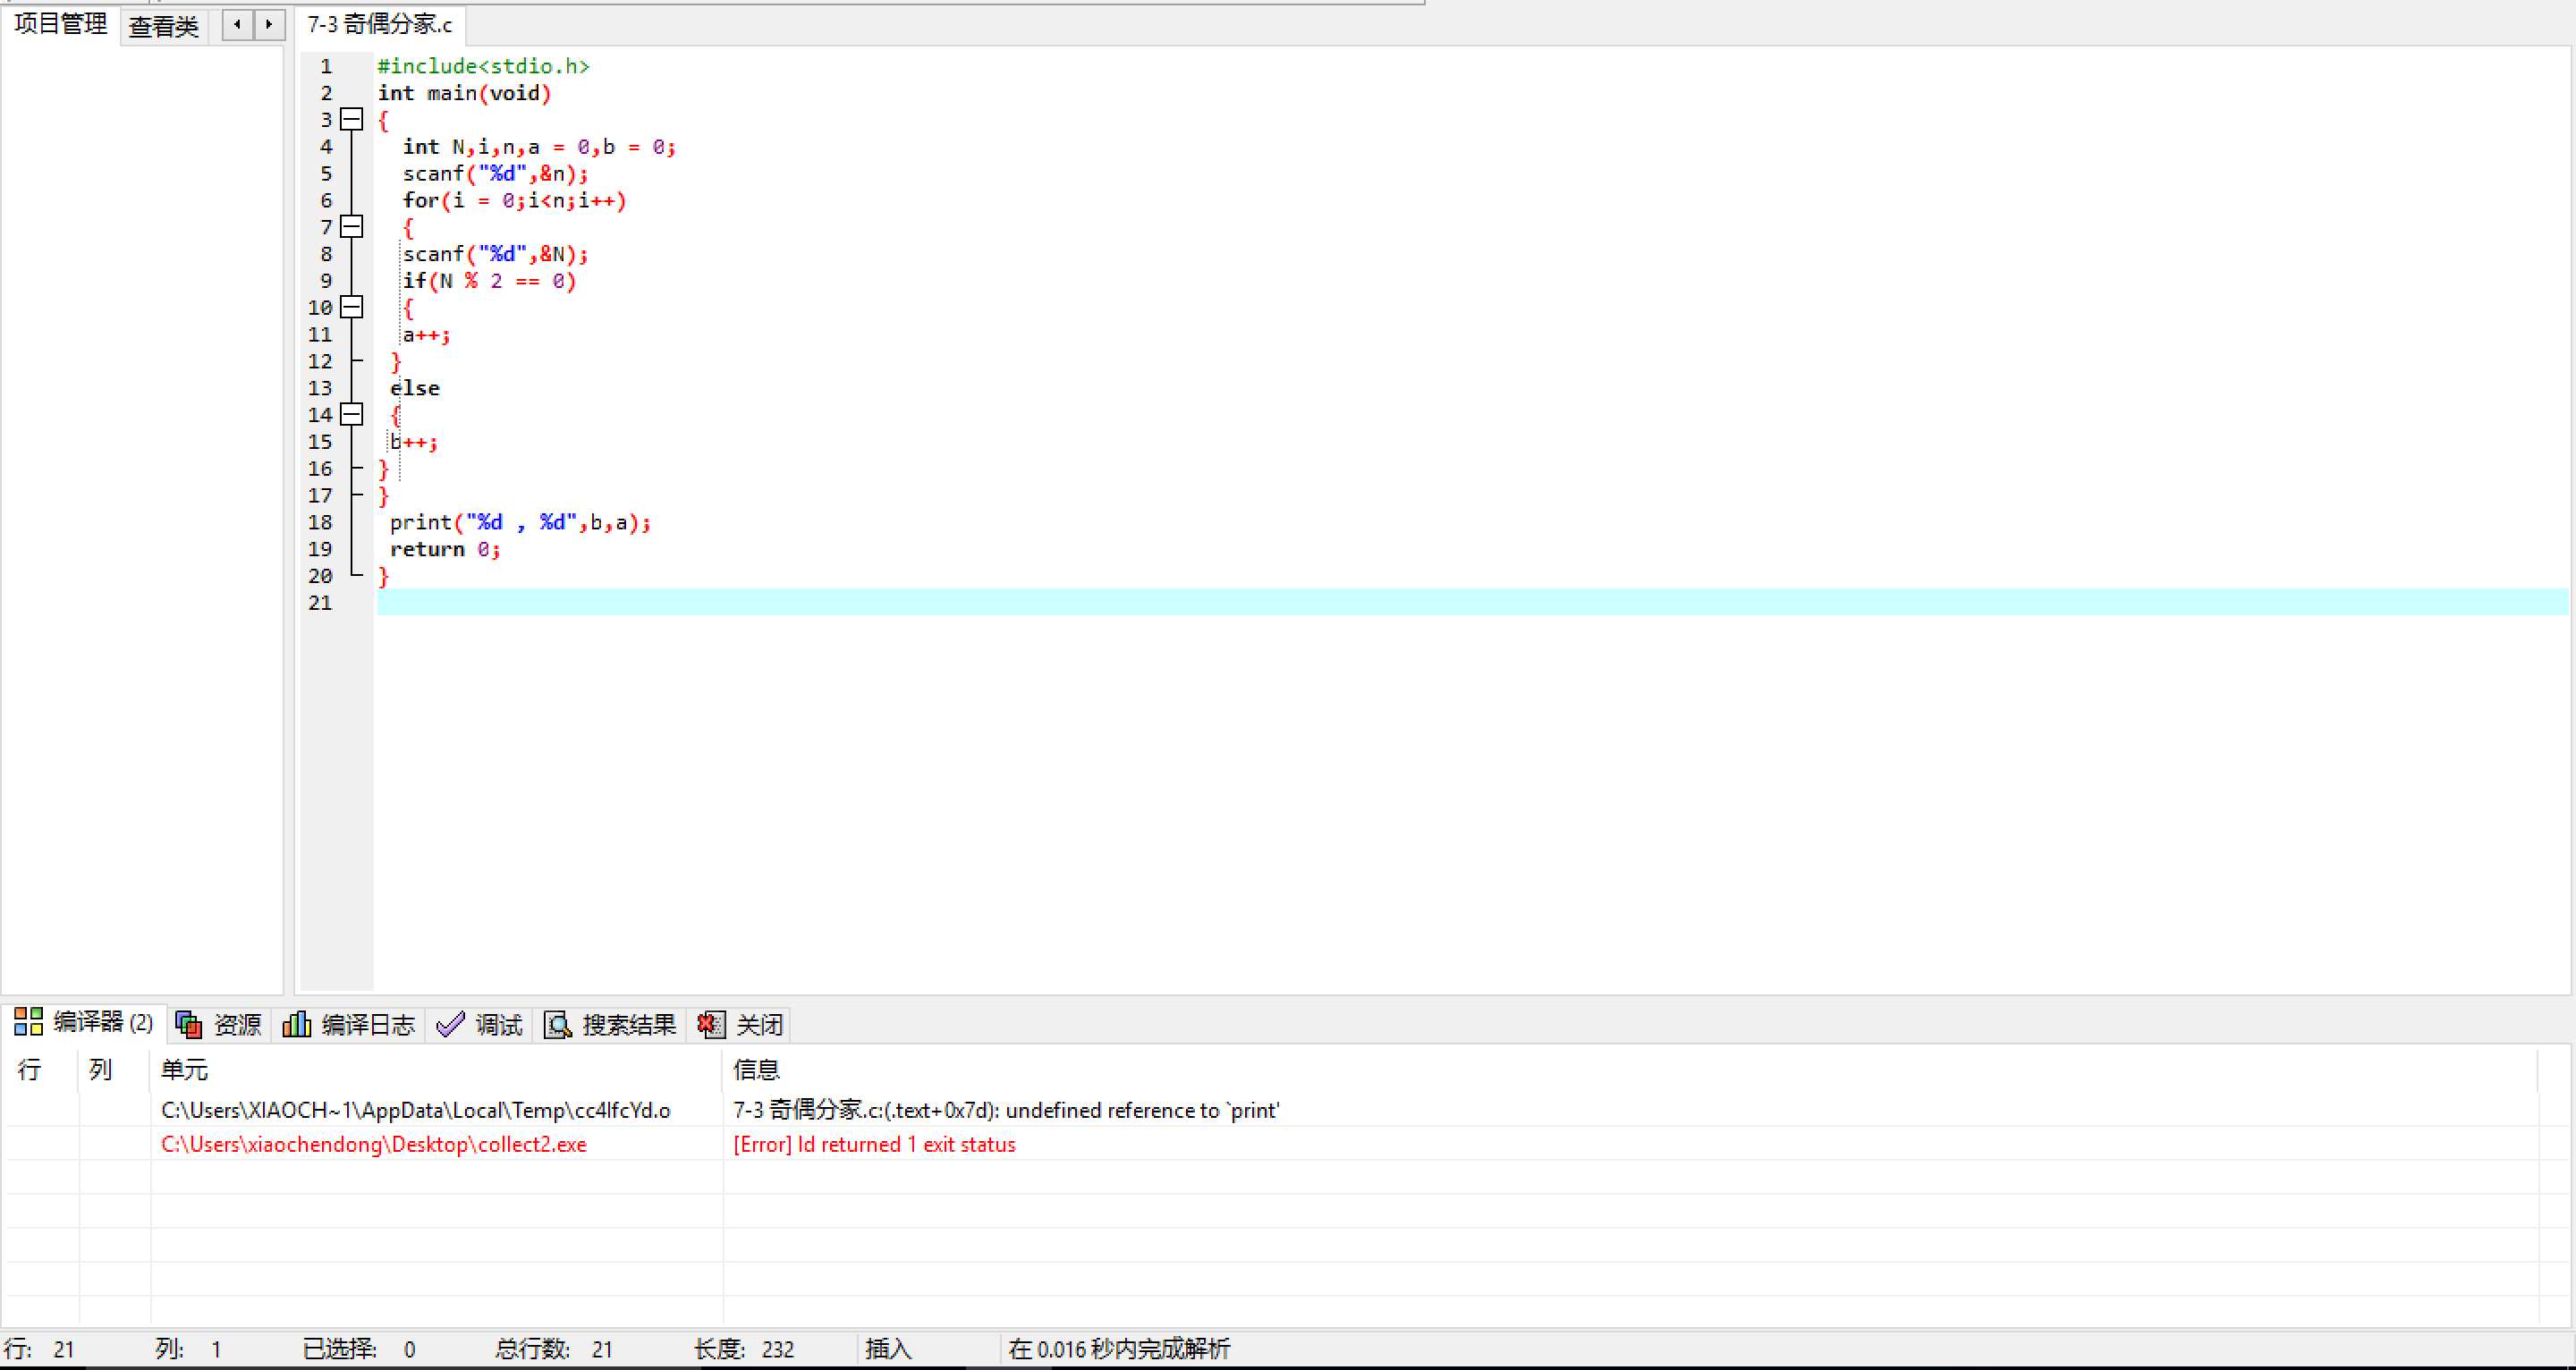Collapse the if-block fold at line 10
This screenshot has width=2576, height=1370.
pyautogui.click(x=351, y=307)
